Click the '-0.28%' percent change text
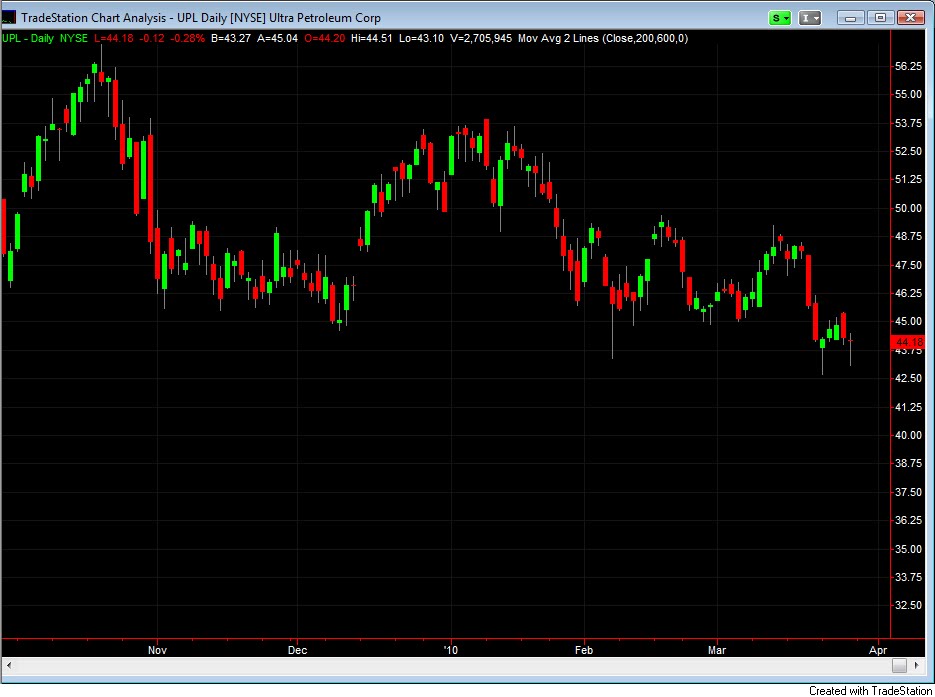935x697 pixels. coord(187,39)
